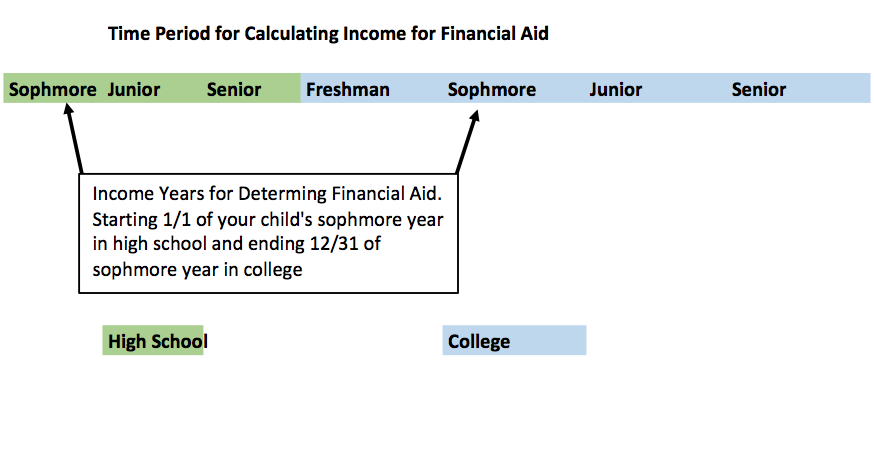Click the text 'Income Years for Determing Financial Aid'
874x464 pixels.
click(x=267, y=194)
